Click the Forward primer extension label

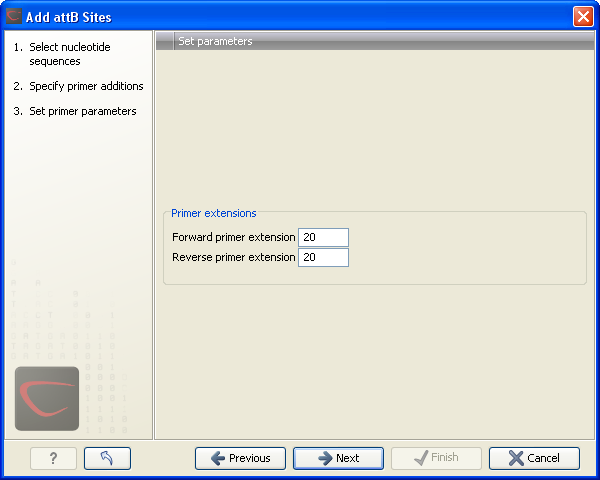tap(233, 237)
